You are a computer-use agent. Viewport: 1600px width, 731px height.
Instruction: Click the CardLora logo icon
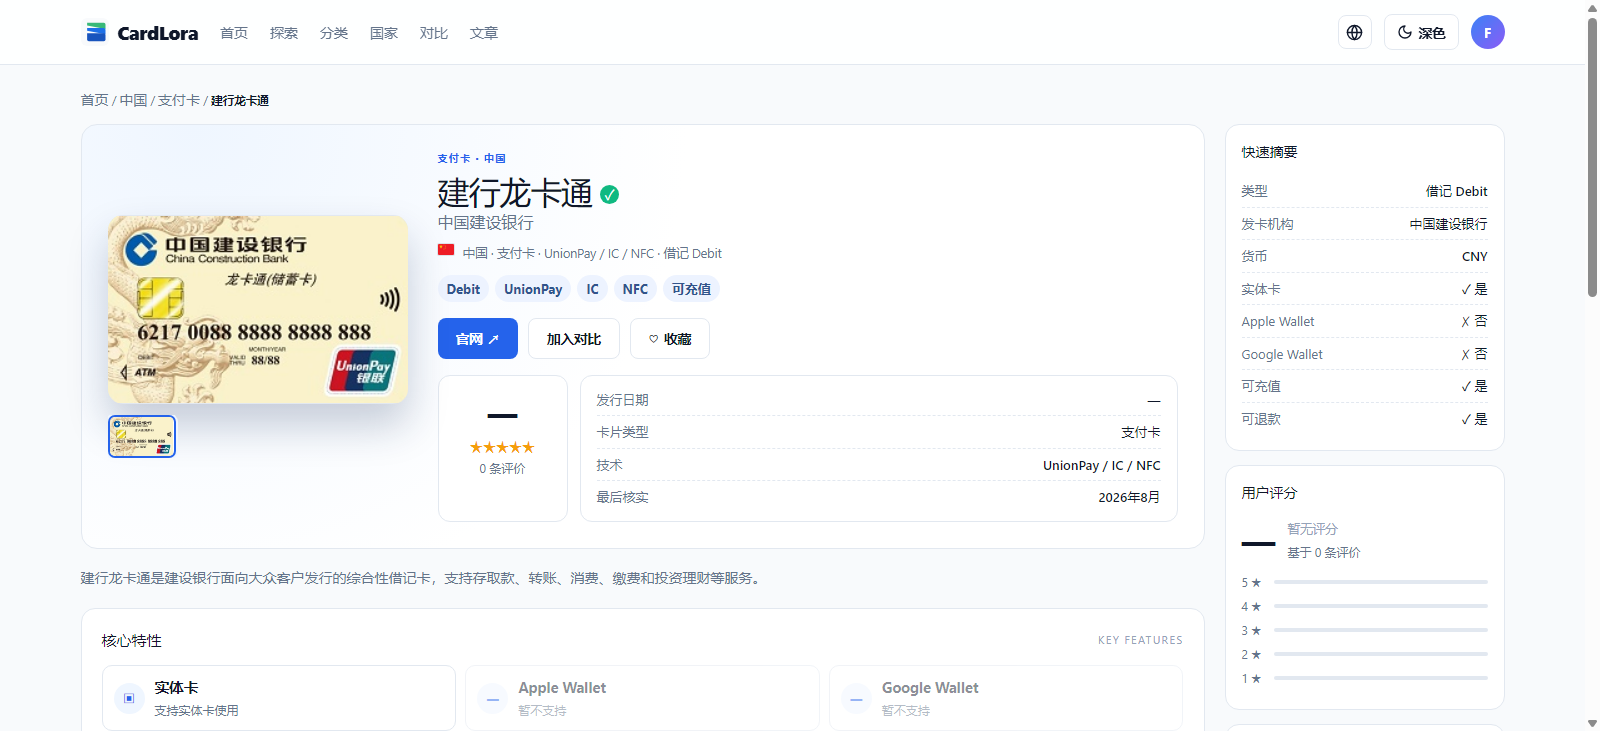pyautogui.click(x=96, y=32)
